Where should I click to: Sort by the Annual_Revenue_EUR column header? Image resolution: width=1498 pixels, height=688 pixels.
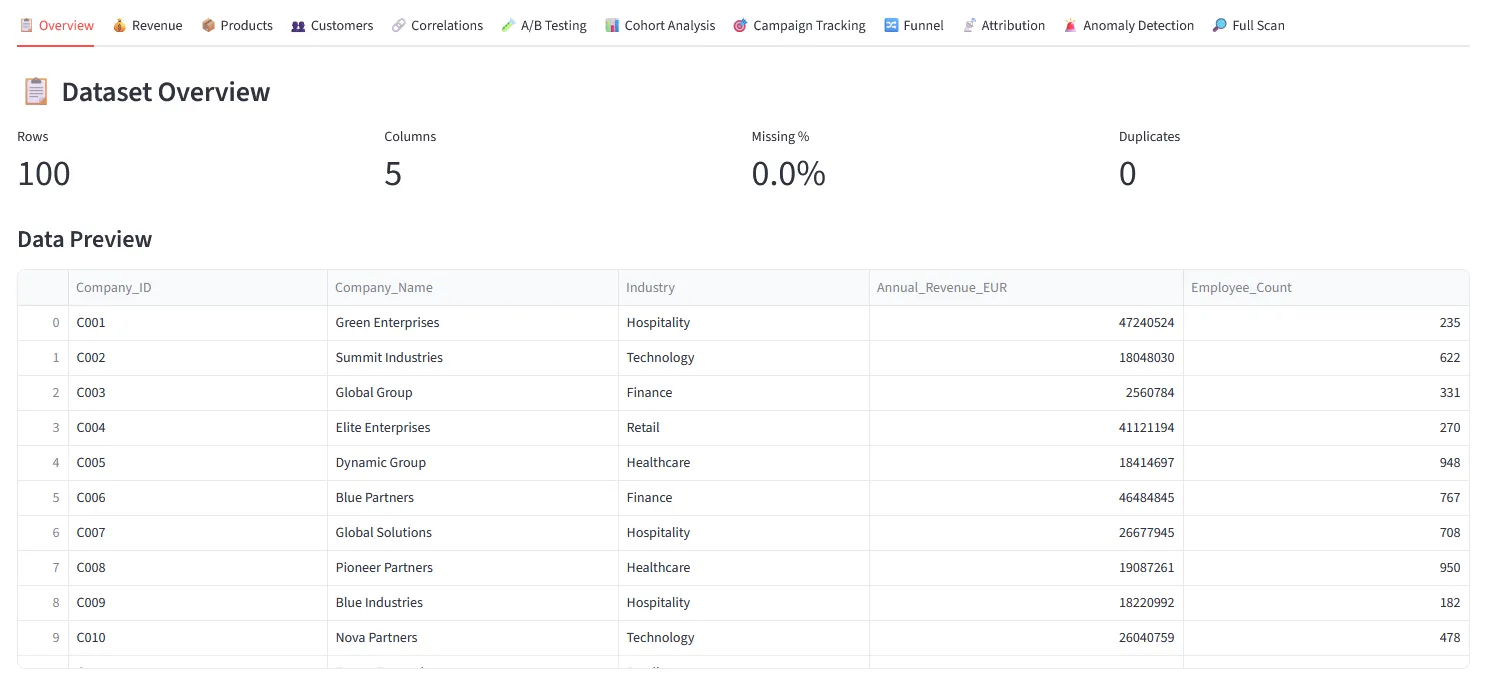coord(942,287)
